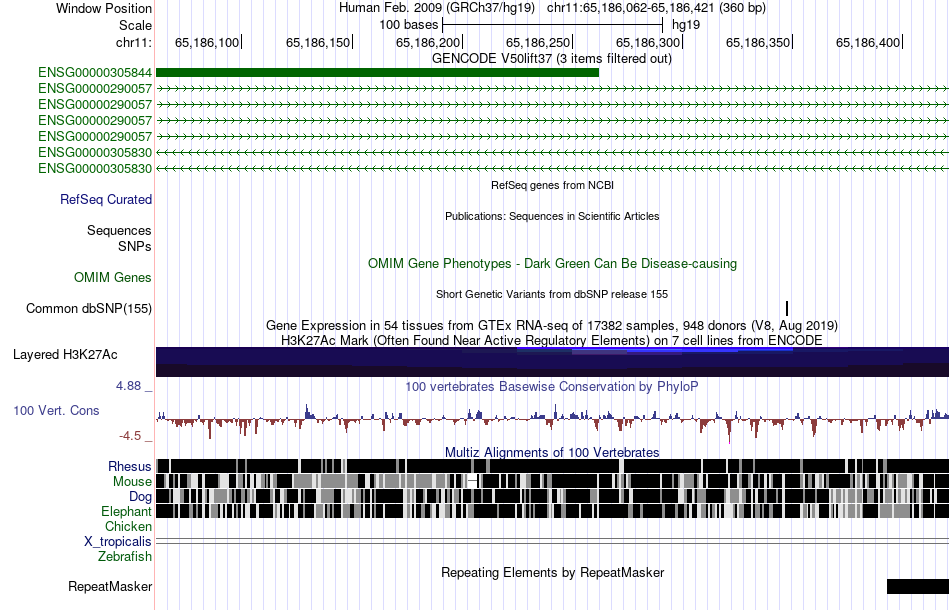Click the Layered H3K27Ac track label
The image size is (950, 610).
(65, 354)
